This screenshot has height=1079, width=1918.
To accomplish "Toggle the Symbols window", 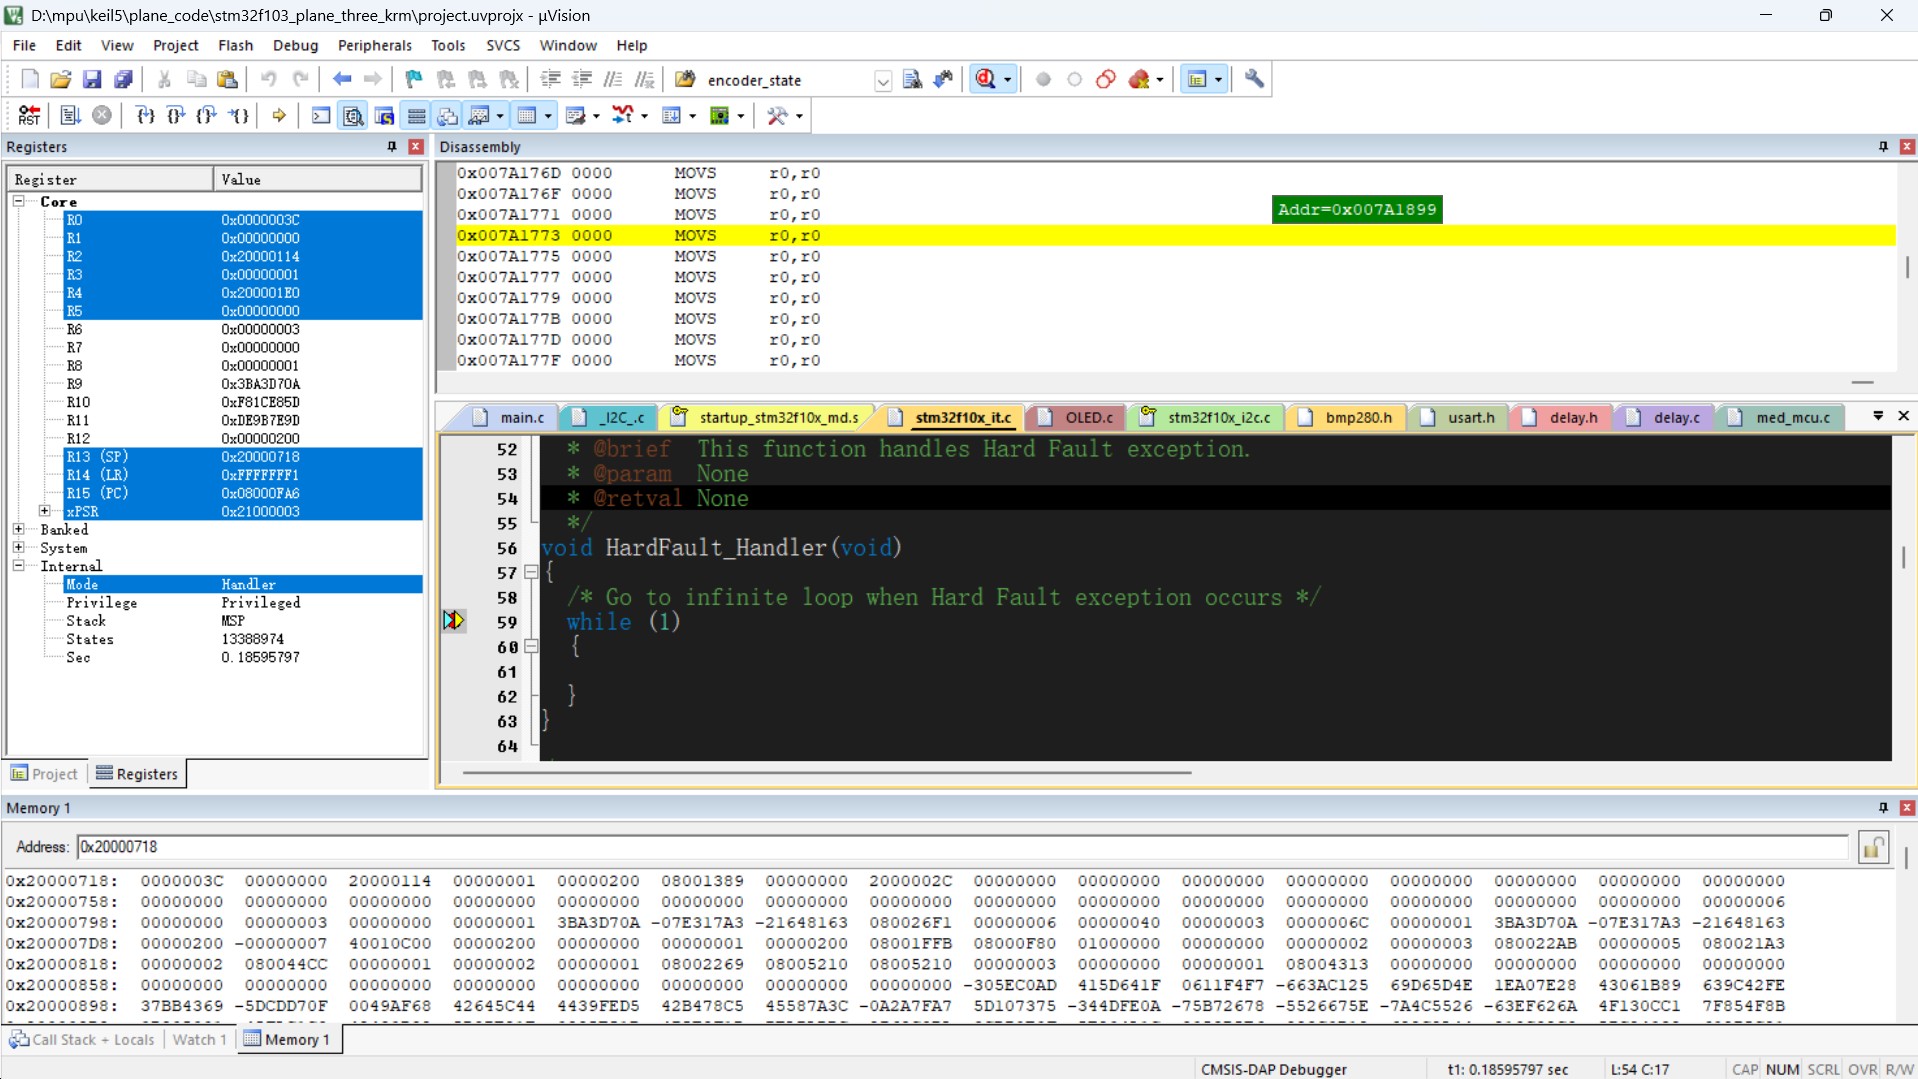I will coord(384,116).
